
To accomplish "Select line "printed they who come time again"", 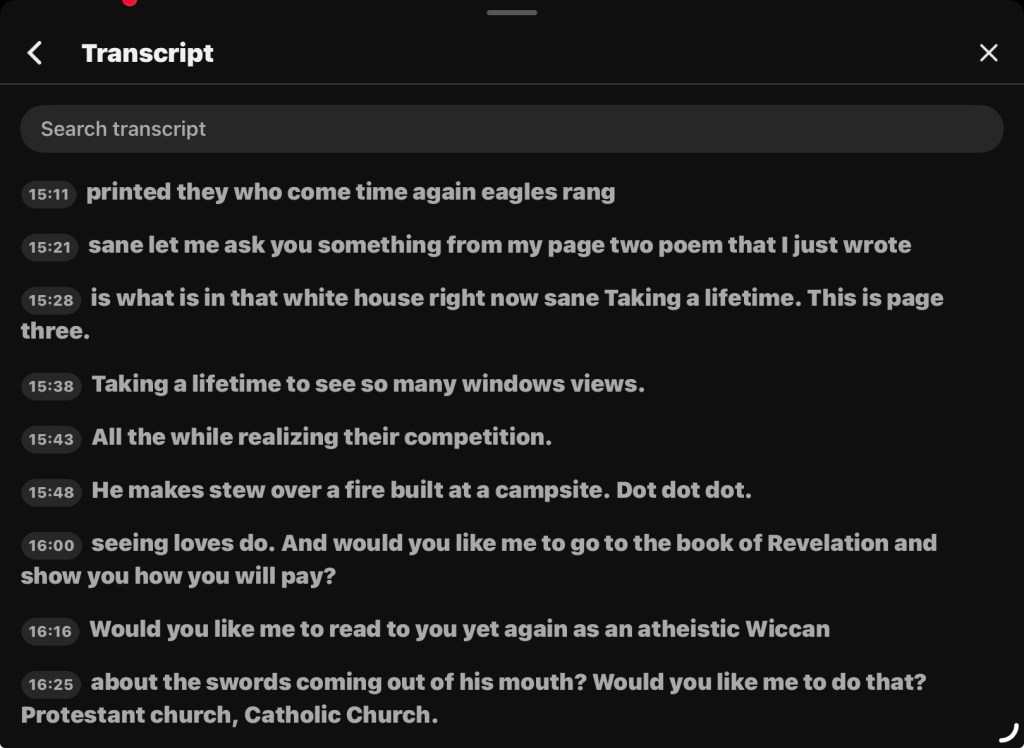I will click(350, 192).
